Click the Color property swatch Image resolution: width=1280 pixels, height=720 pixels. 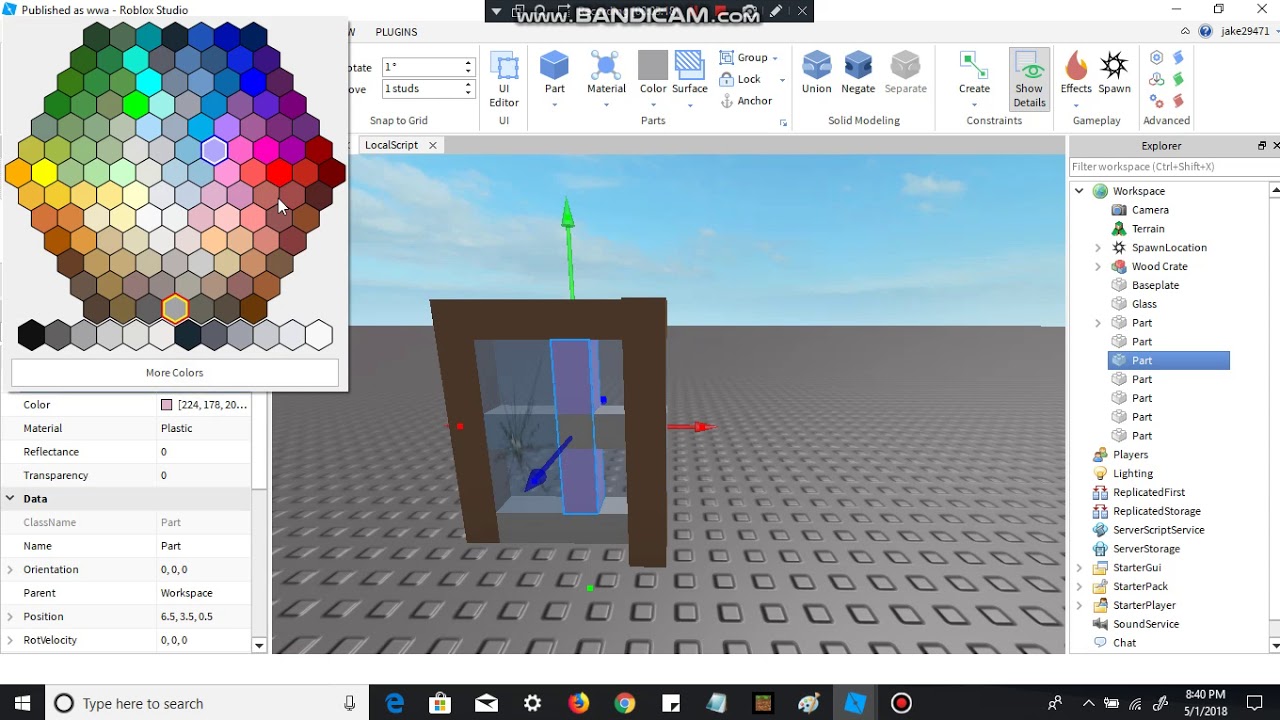(x=167, y=405)
